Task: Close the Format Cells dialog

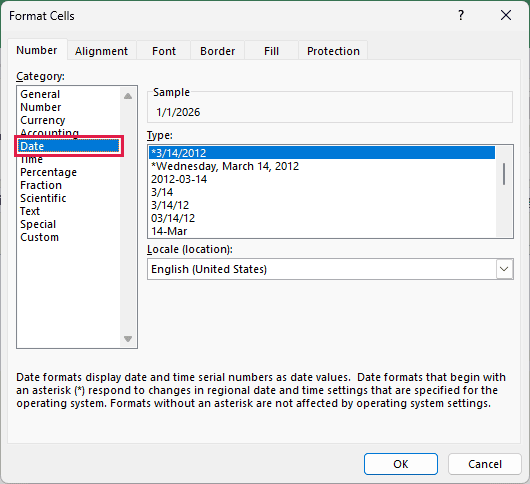Action: pos(506,15)
